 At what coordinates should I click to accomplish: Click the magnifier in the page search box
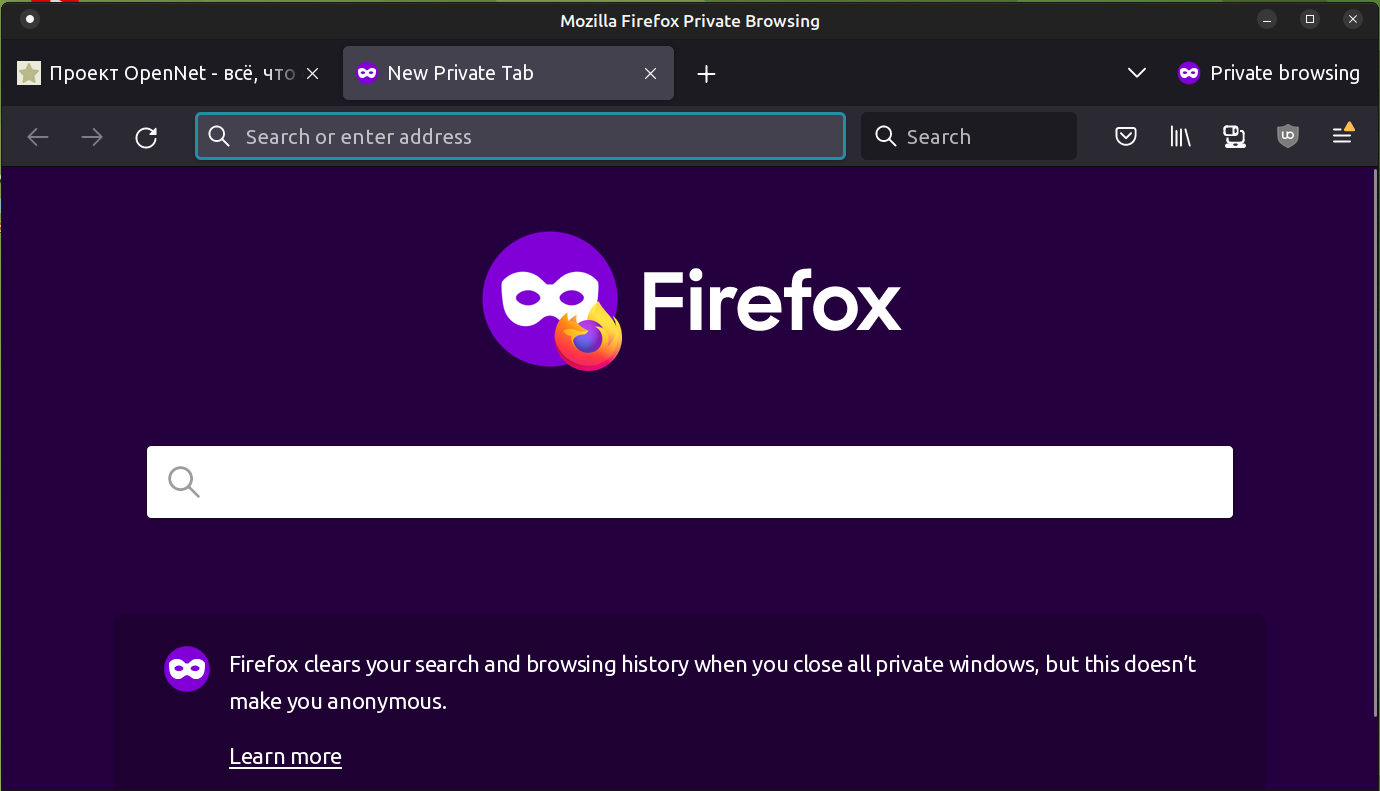click(x=184, y=482)
